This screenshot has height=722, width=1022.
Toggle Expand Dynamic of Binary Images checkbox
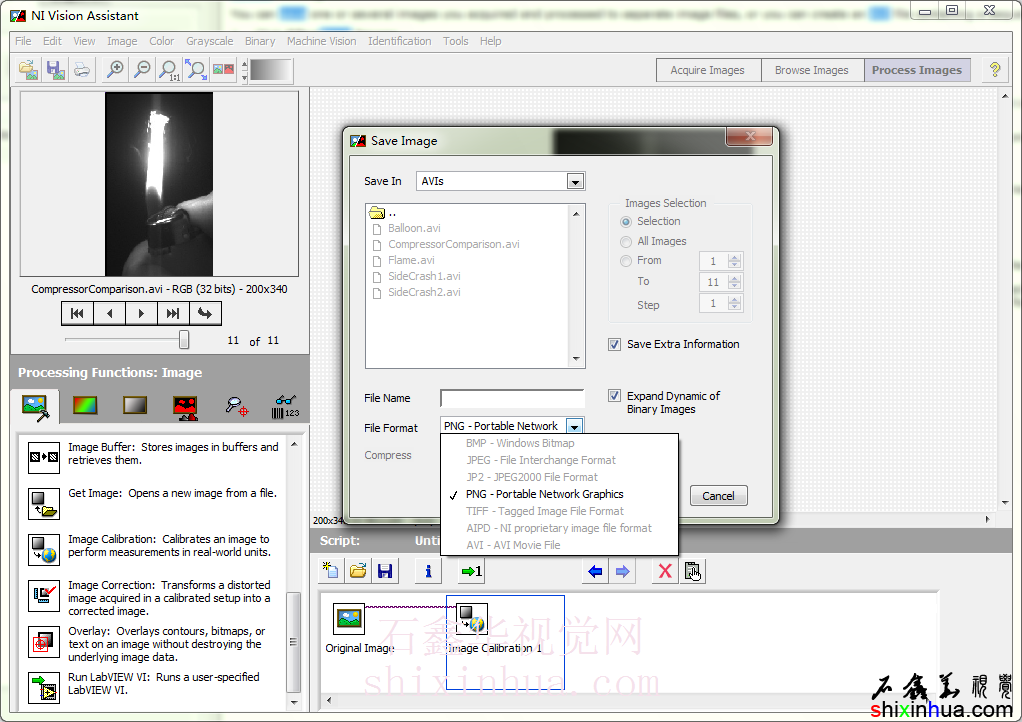pos(615,396)
